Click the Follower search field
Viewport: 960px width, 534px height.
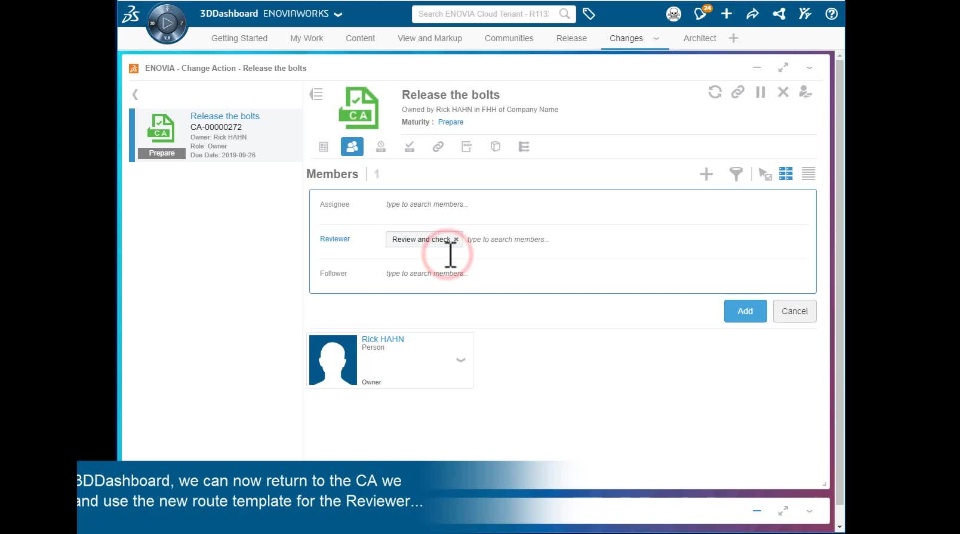click(597, 274)
